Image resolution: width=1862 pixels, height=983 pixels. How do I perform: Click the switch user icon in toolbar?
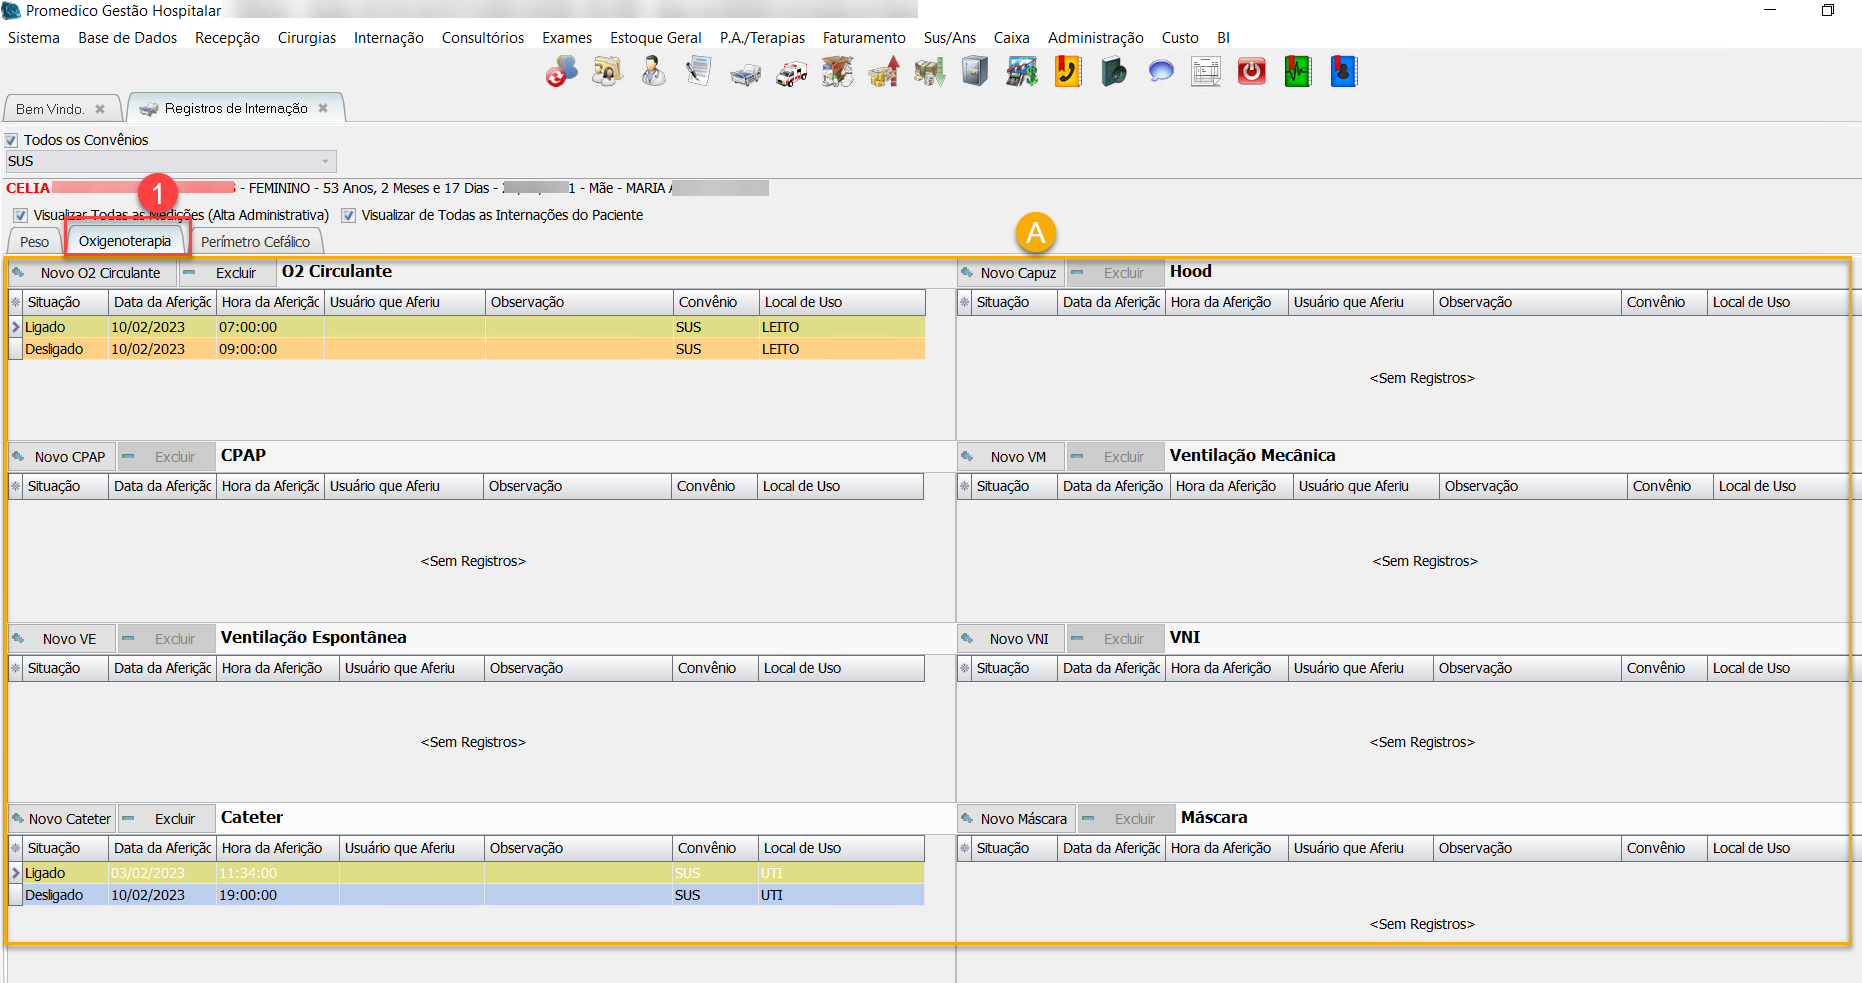pyautogui.click(x=561, y=72)
